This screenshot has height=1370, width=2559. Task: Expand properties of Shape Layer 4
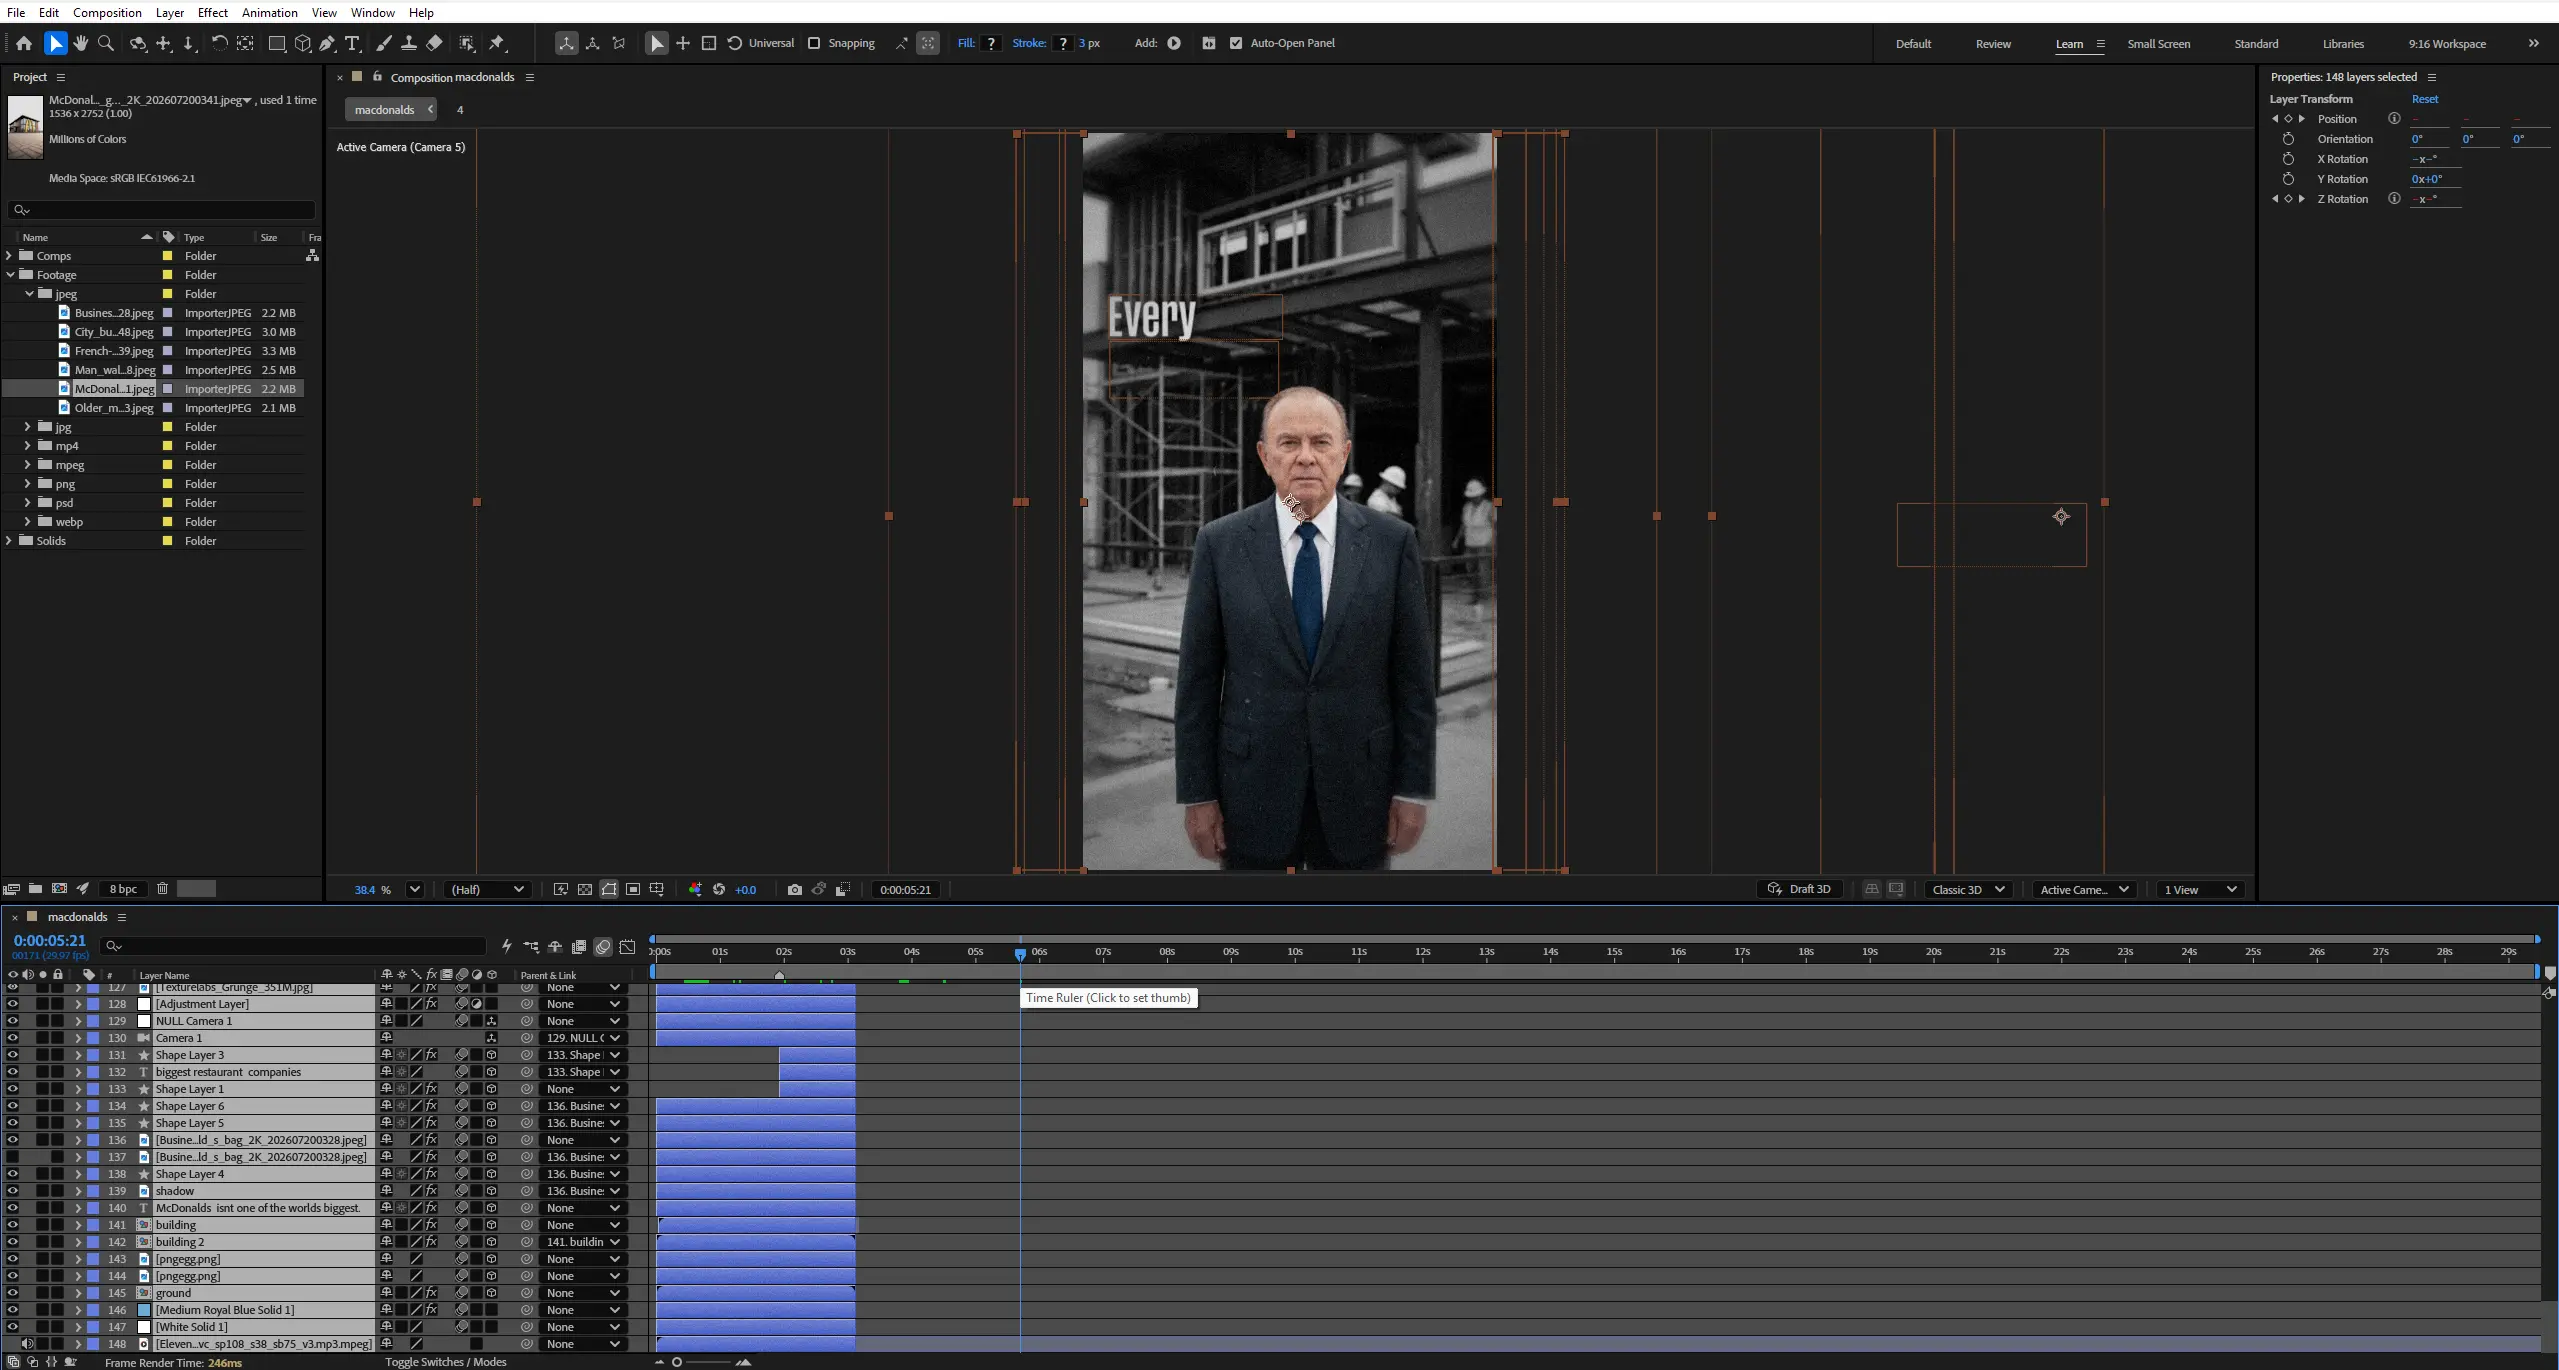pos(78,1174)
